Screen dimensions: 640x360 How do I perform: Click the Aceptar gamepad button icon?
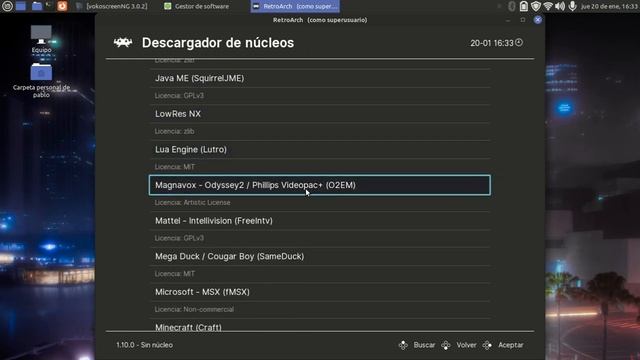[x=487, y=345]
